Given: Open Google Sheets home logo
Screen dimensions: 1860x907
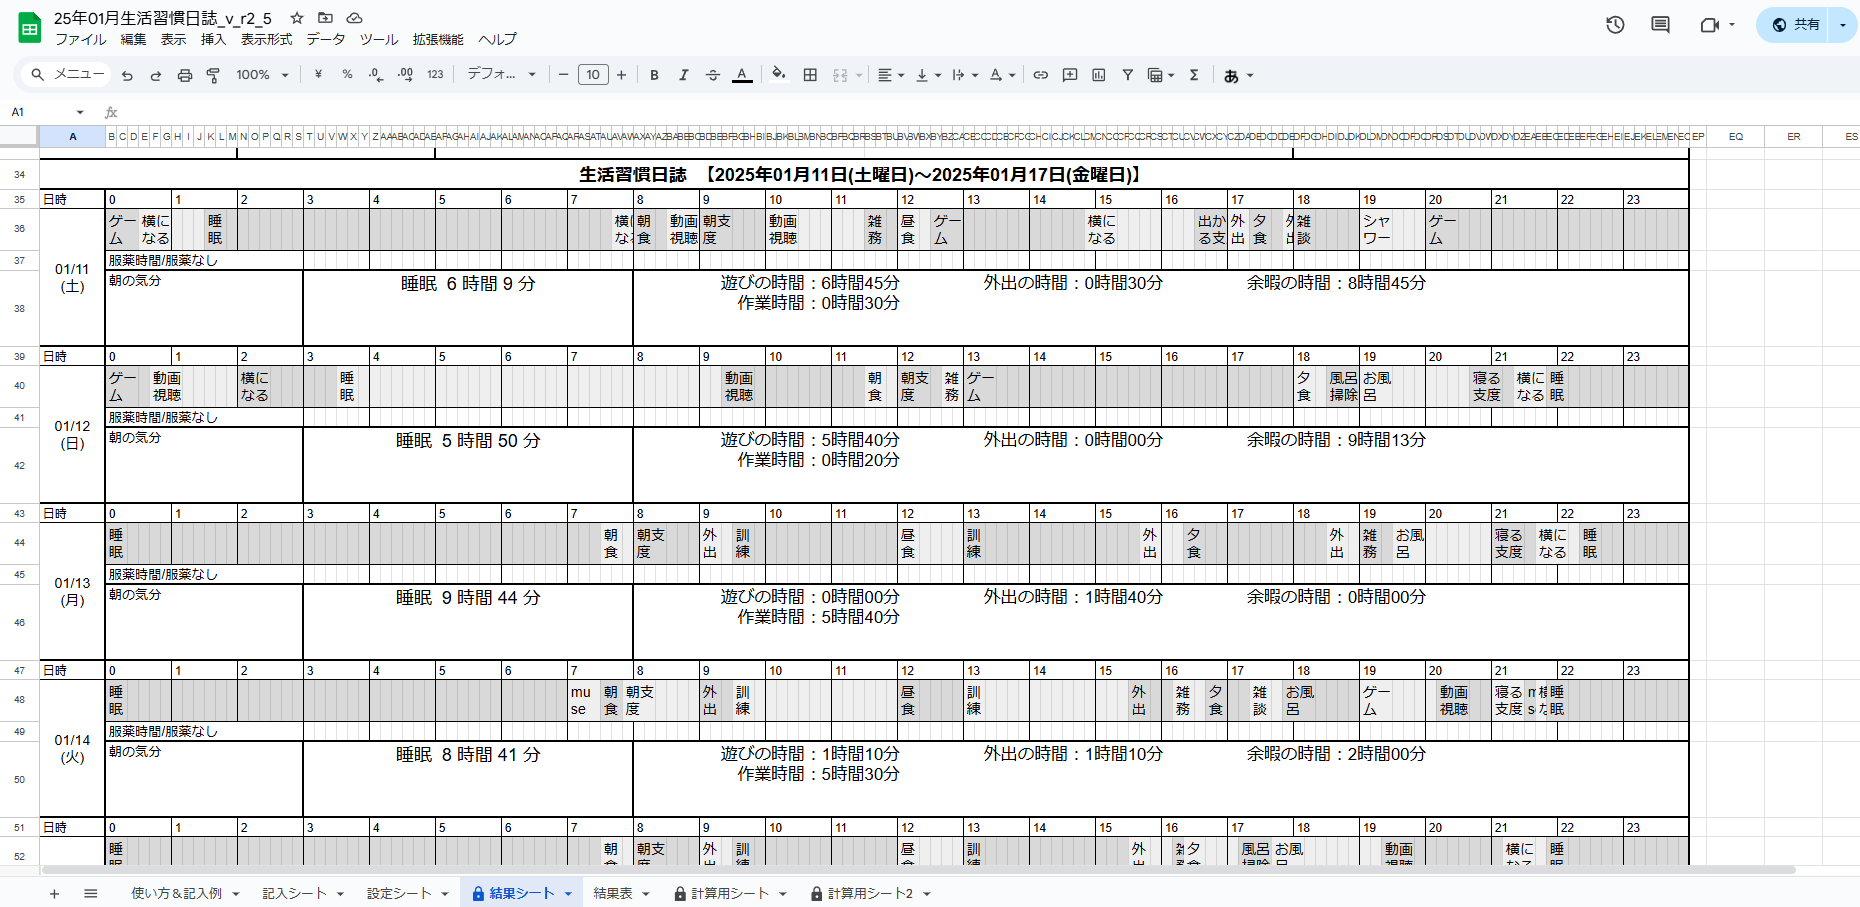Looking at the screenshot, I should coord(29,28).
